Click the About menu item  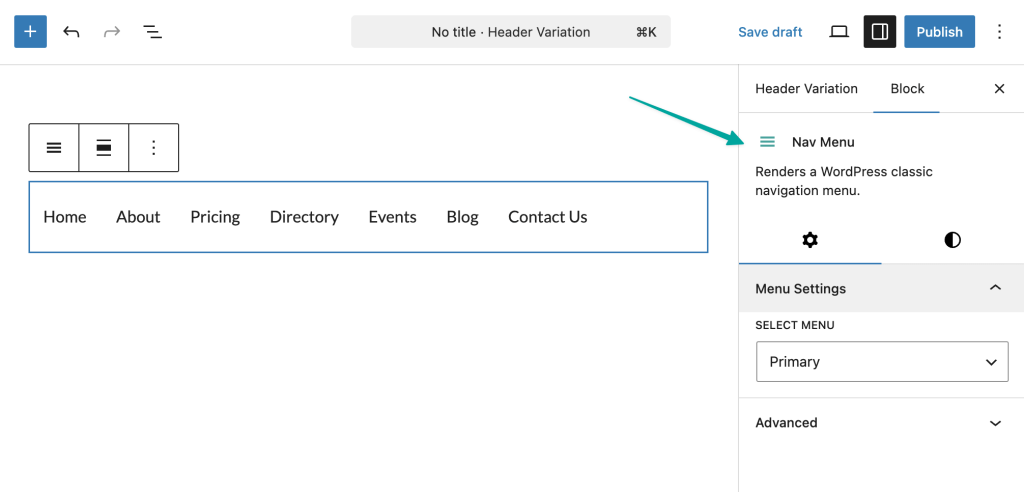(138, 217)
